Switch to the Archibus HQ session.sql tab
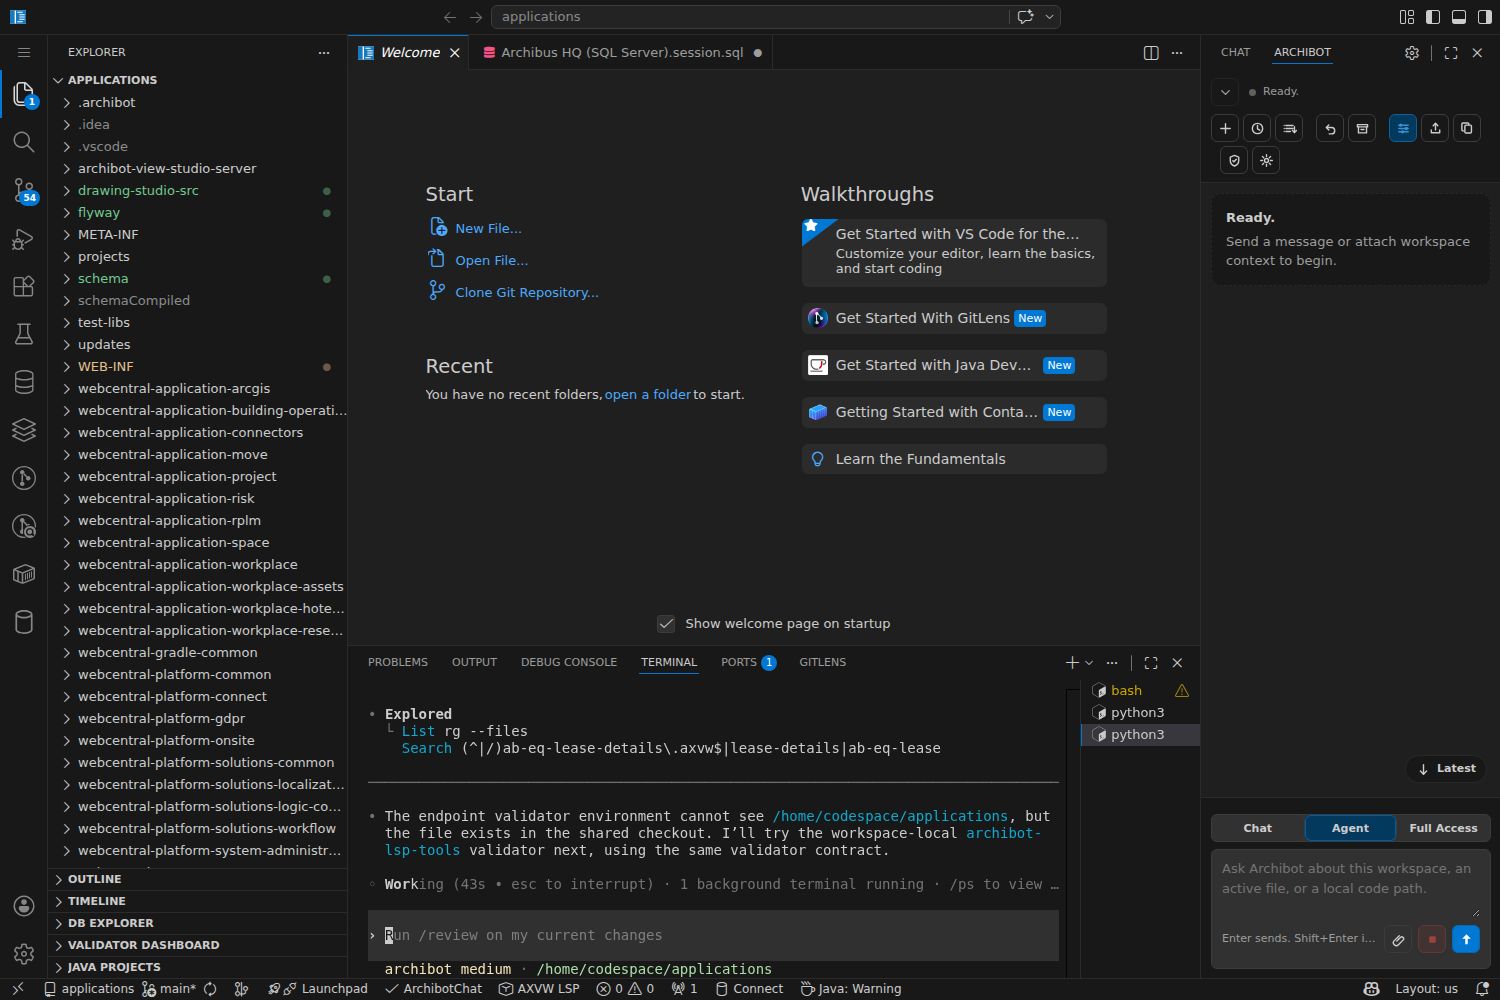Screen dimensions: 1500x1000 [622, 53]
